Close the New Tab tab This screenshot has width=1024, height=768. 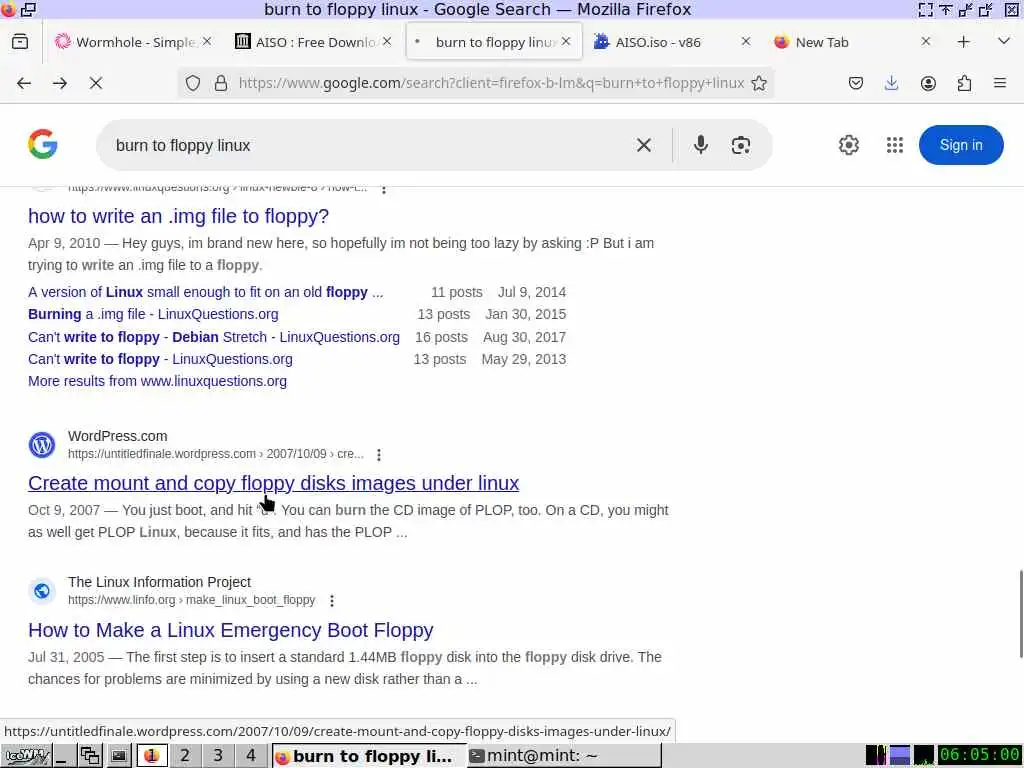click(925, 41)
